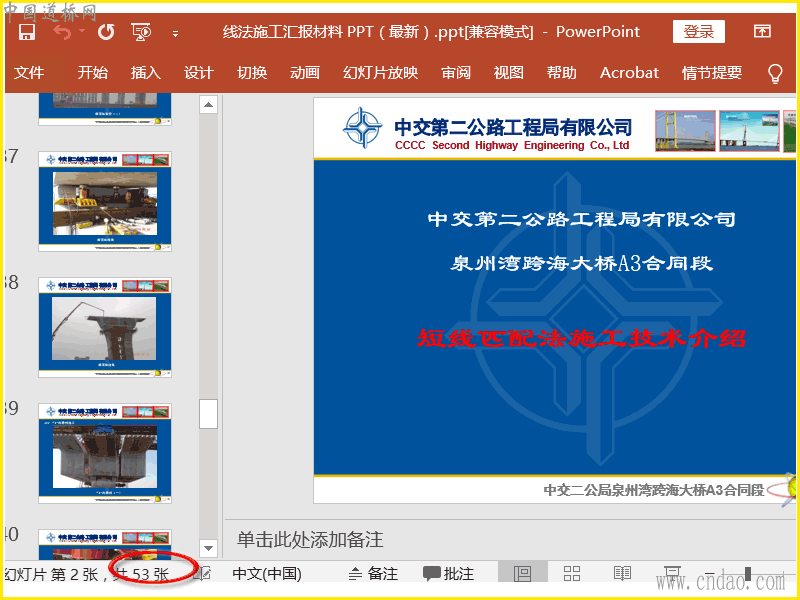Image resolution: width=800 pixels, height=600 pixels.
Task: Toggle the 备注 notes pane
Action: [373, 573]
